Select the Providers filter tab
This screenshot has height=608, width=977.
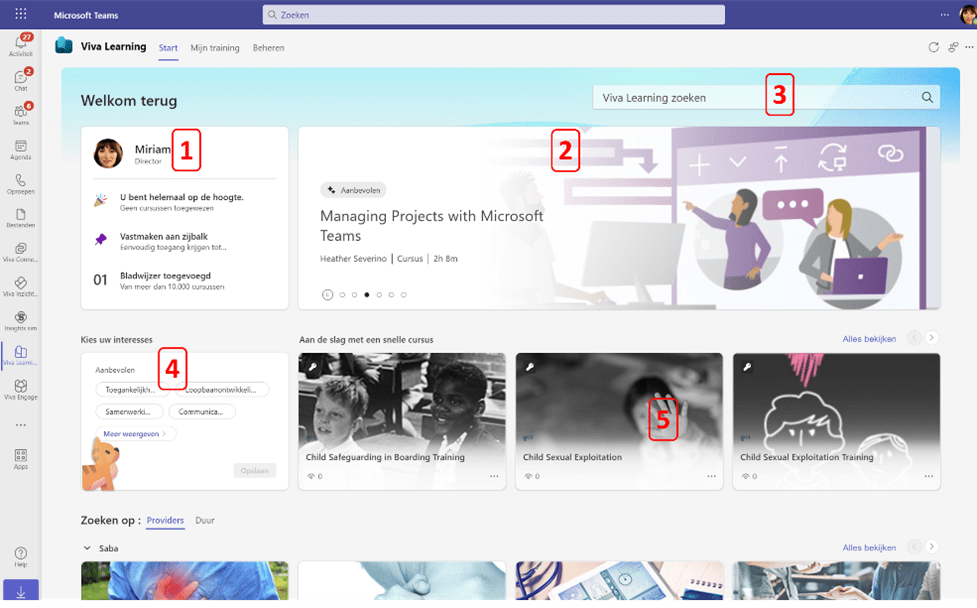tap(165, 520)
